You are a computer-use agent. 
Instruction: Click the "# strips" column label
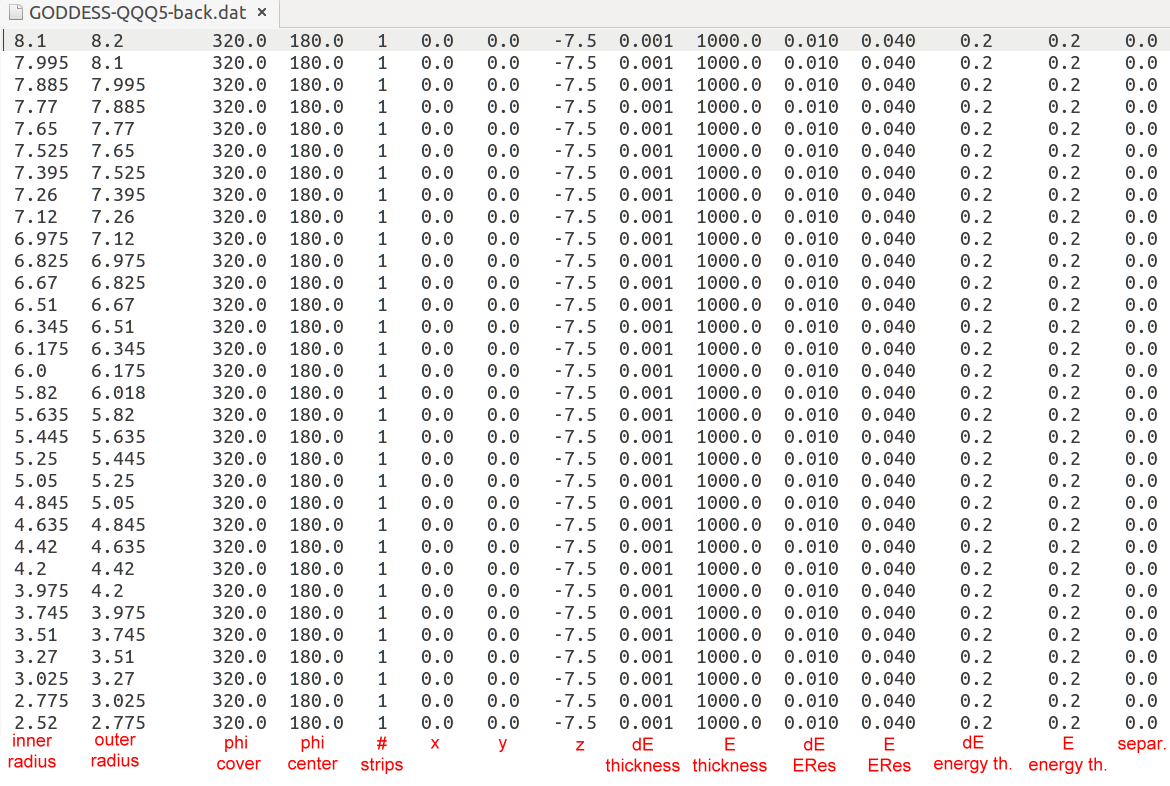point(381,754)
